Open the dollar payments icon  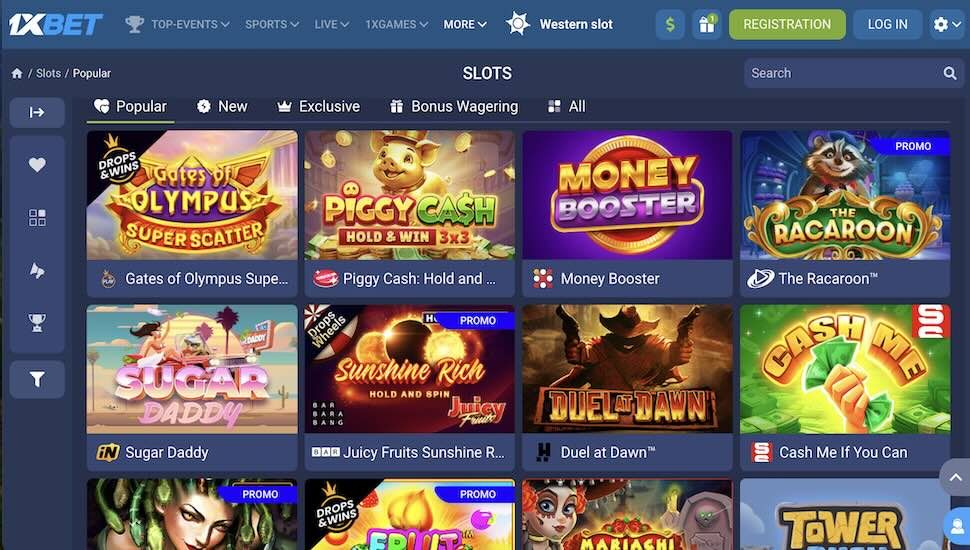coord(670,25)
